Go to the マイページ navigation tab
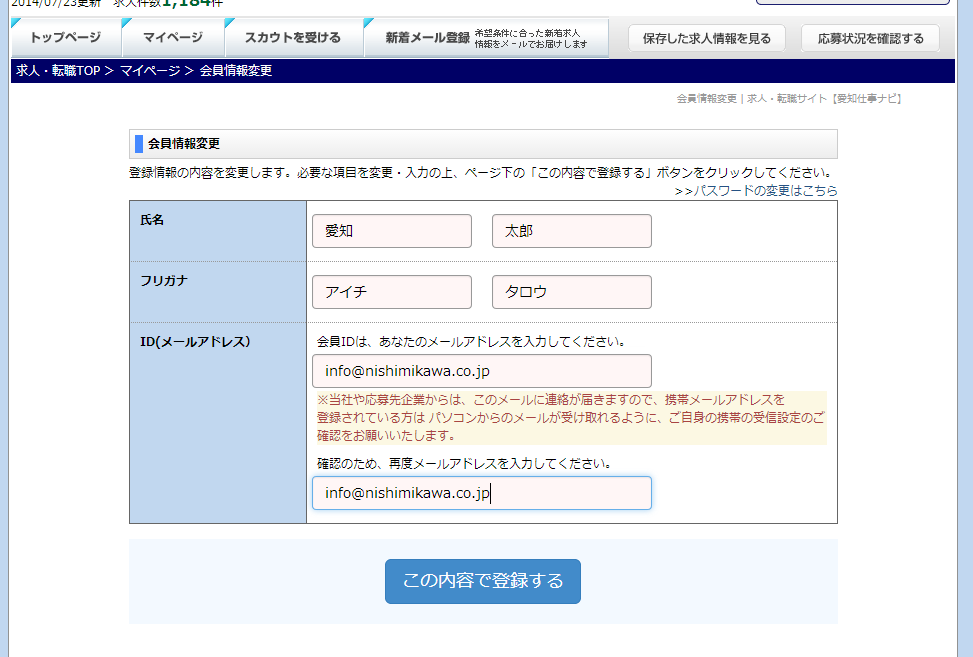This screenshot has width=973, height=657. point(172,38)
